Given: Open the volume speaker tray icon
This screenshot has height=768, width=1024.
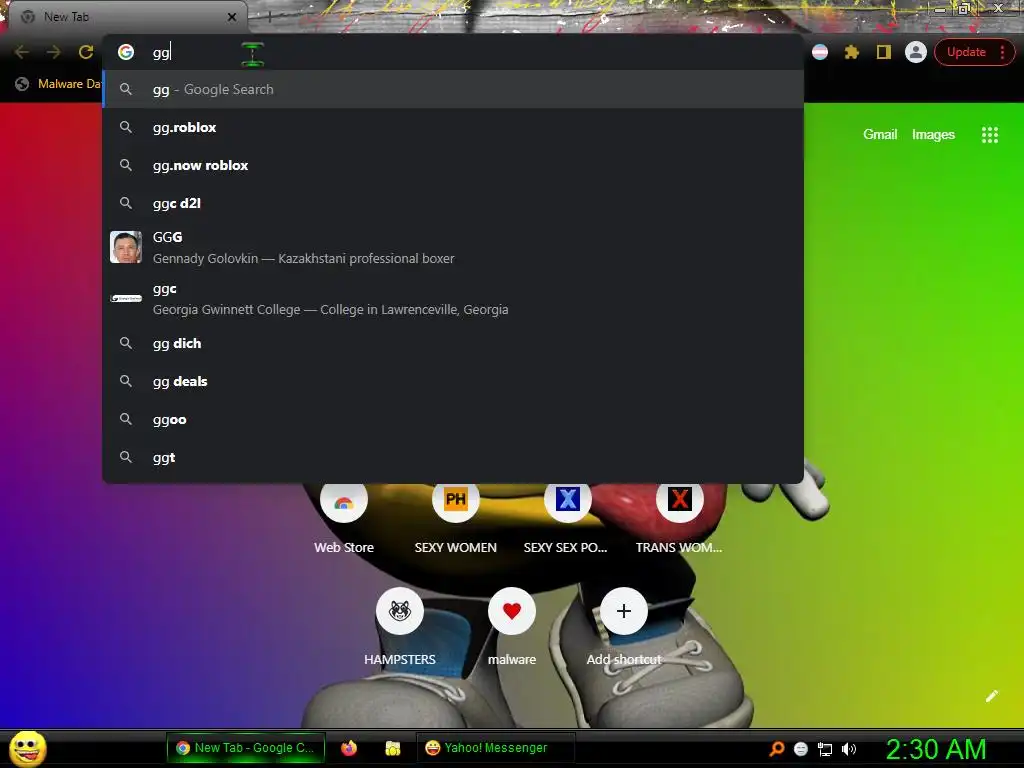Looking at the screenshot, I should (x=849, y=749).
